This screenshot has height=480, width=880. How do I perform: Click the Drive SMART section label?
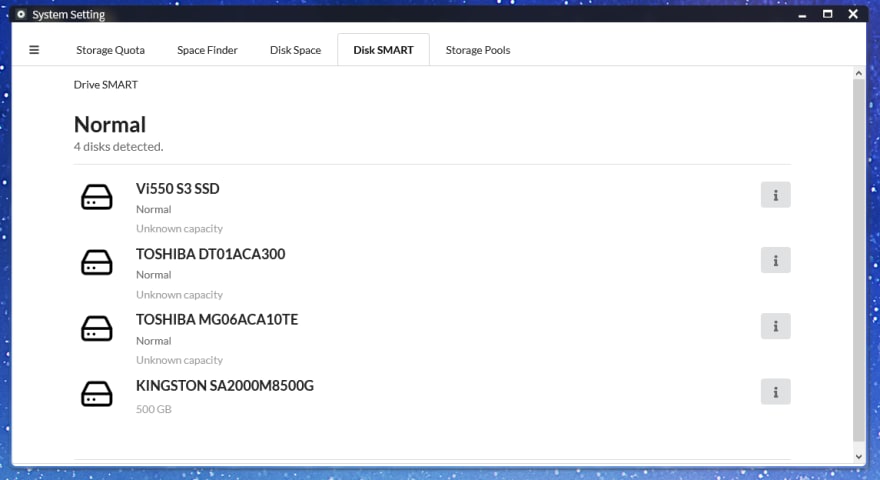(106, 85)
